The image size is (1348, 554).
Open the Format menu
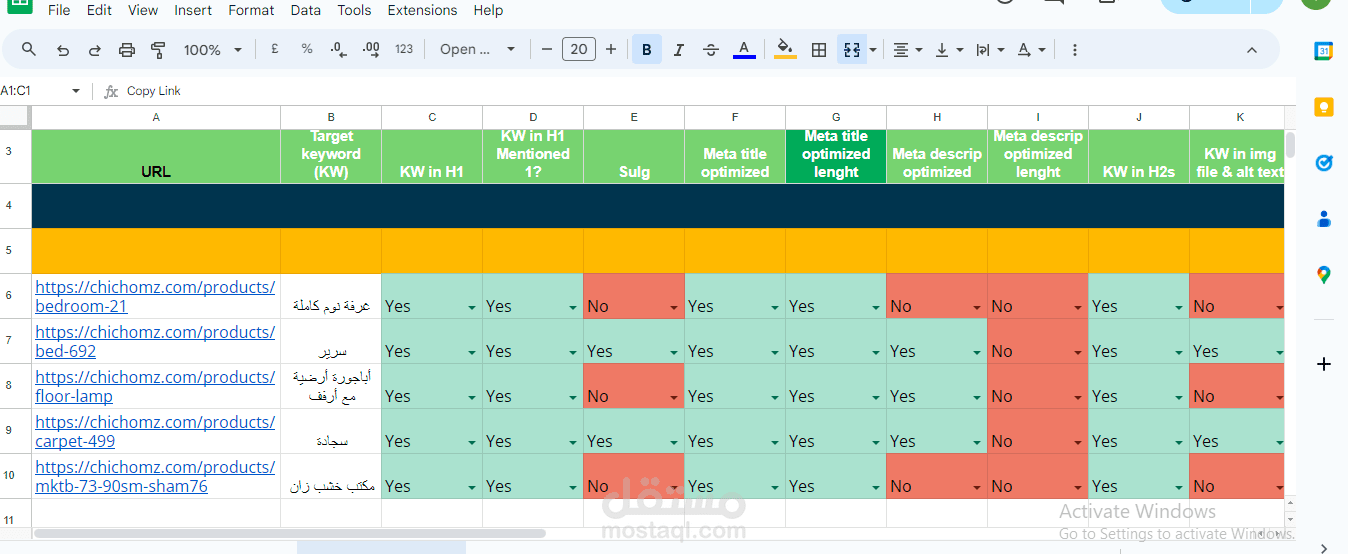[251, 10]
